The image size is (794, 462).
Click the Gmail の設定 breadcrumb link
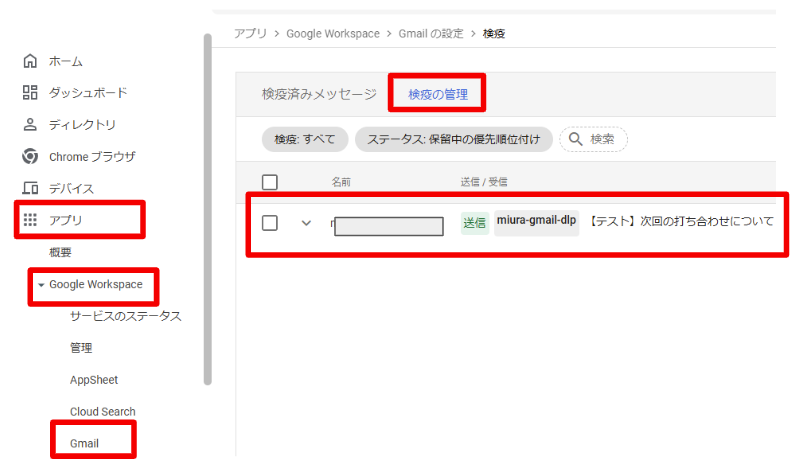coord(431,33)
